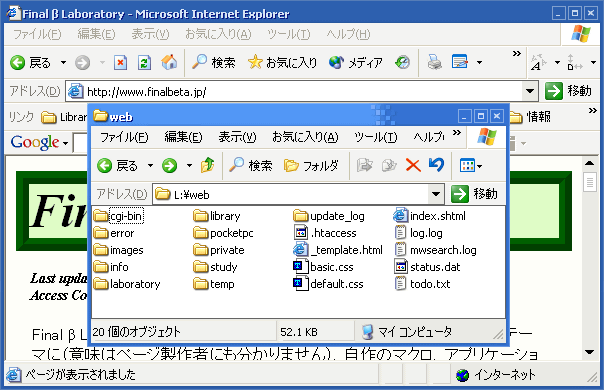Open the Search (検索) pane in Internet Explorer

(x=213, y=62)
